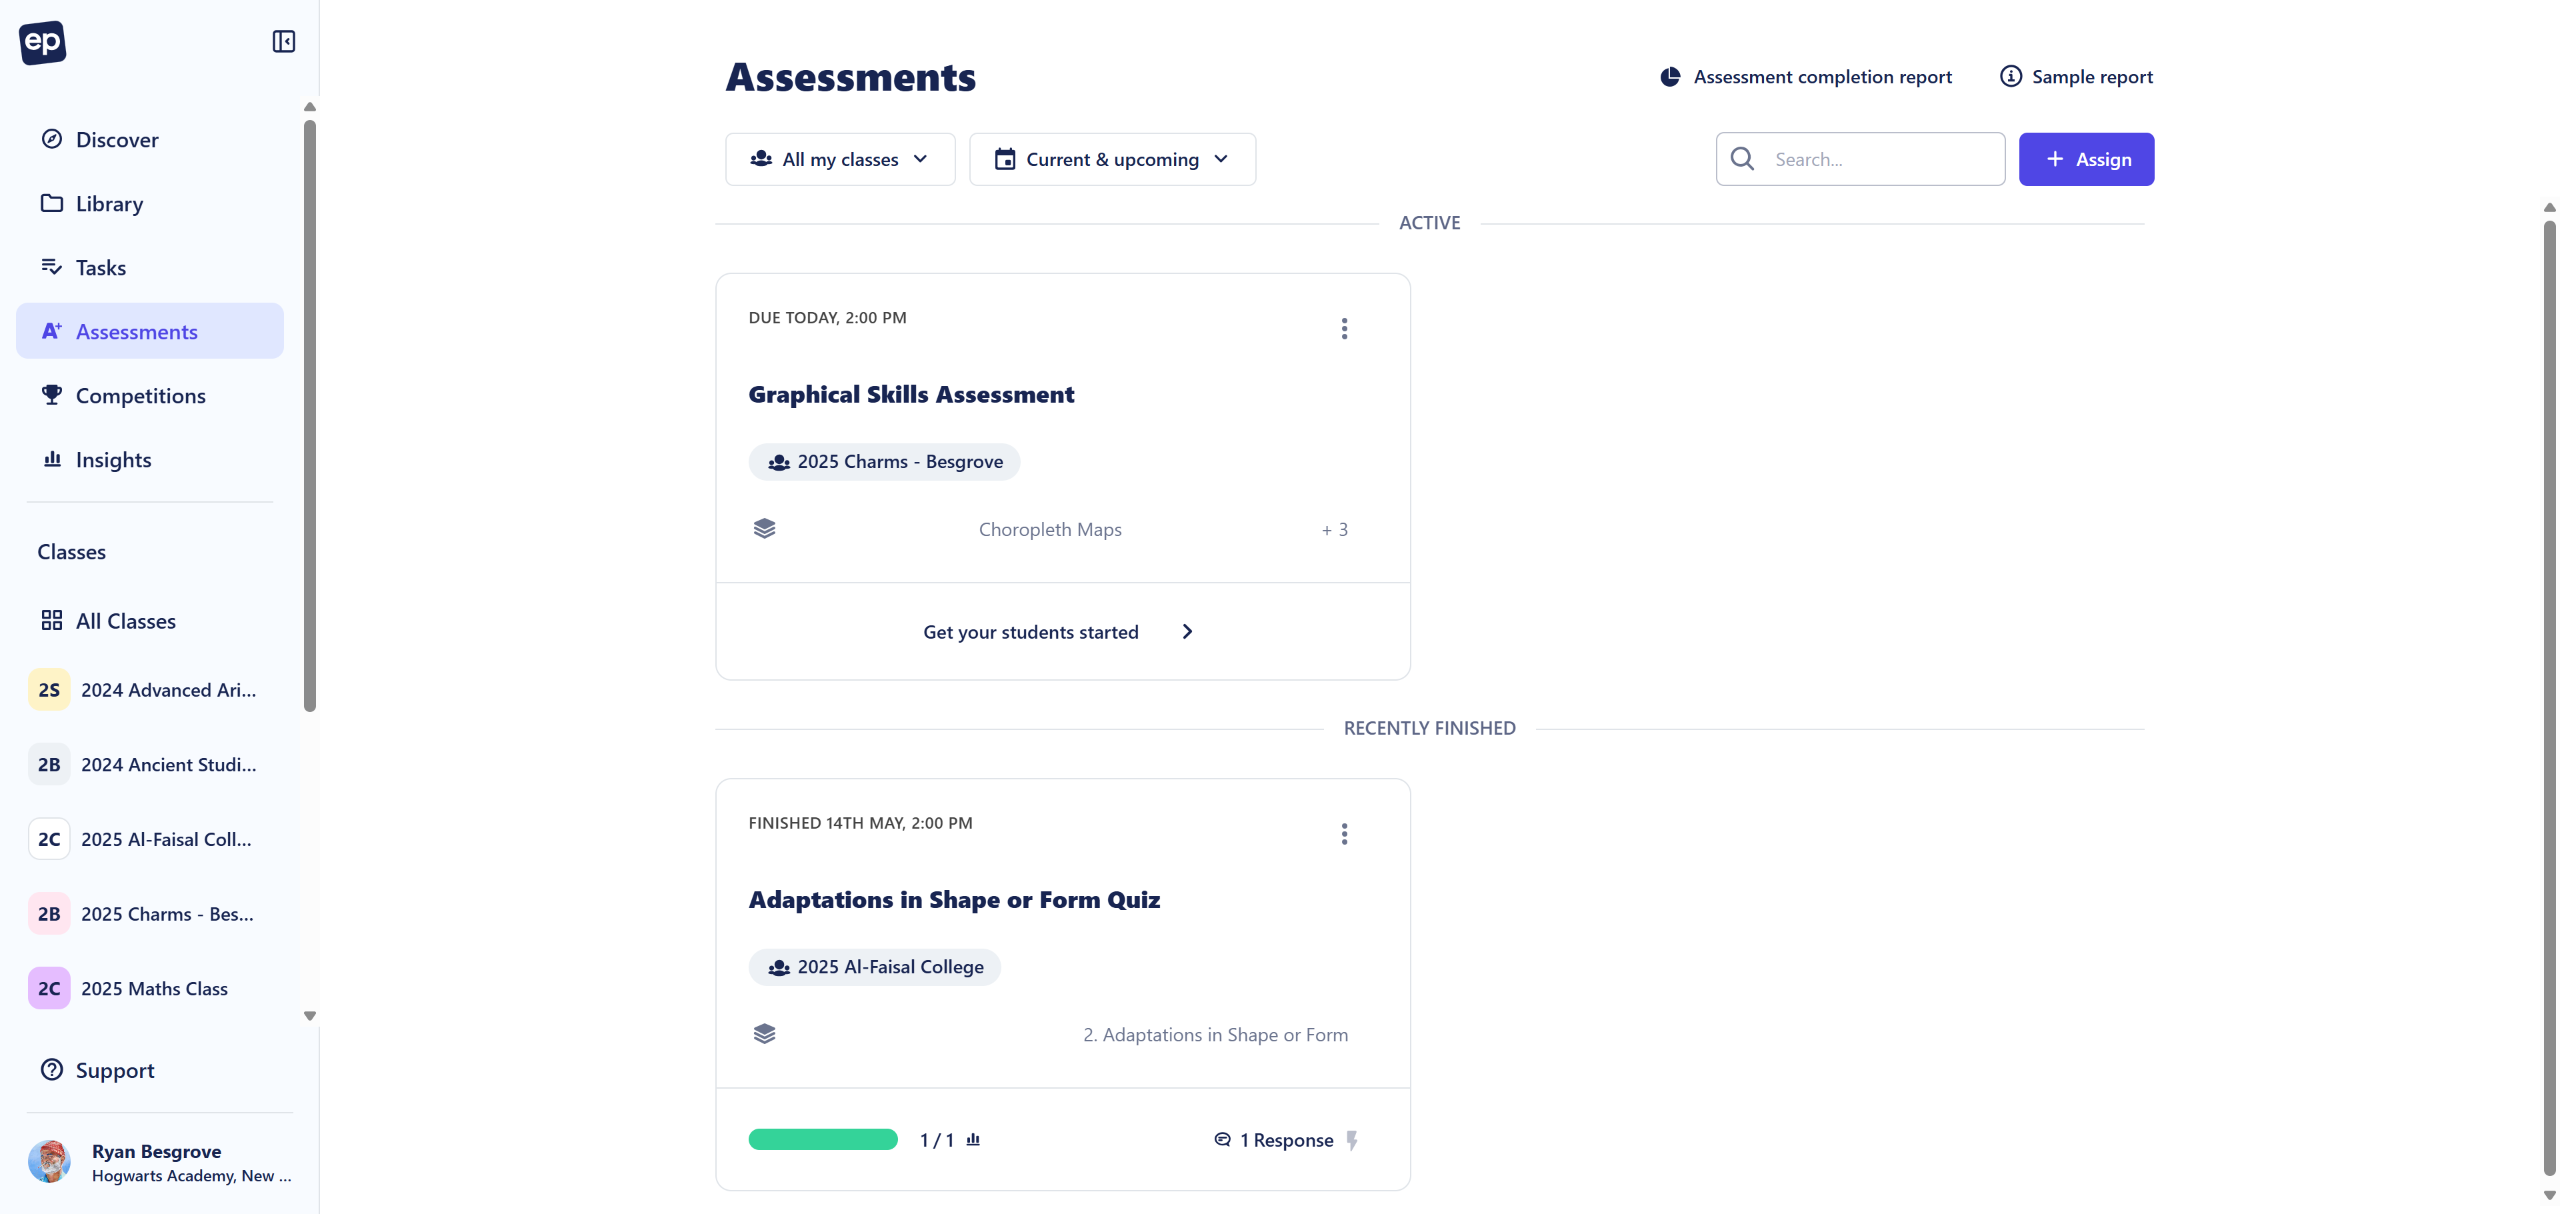Click the layers icon beside Choropleth Maps
Viewport: 2560px width, 1214px height.
[765, 529]
